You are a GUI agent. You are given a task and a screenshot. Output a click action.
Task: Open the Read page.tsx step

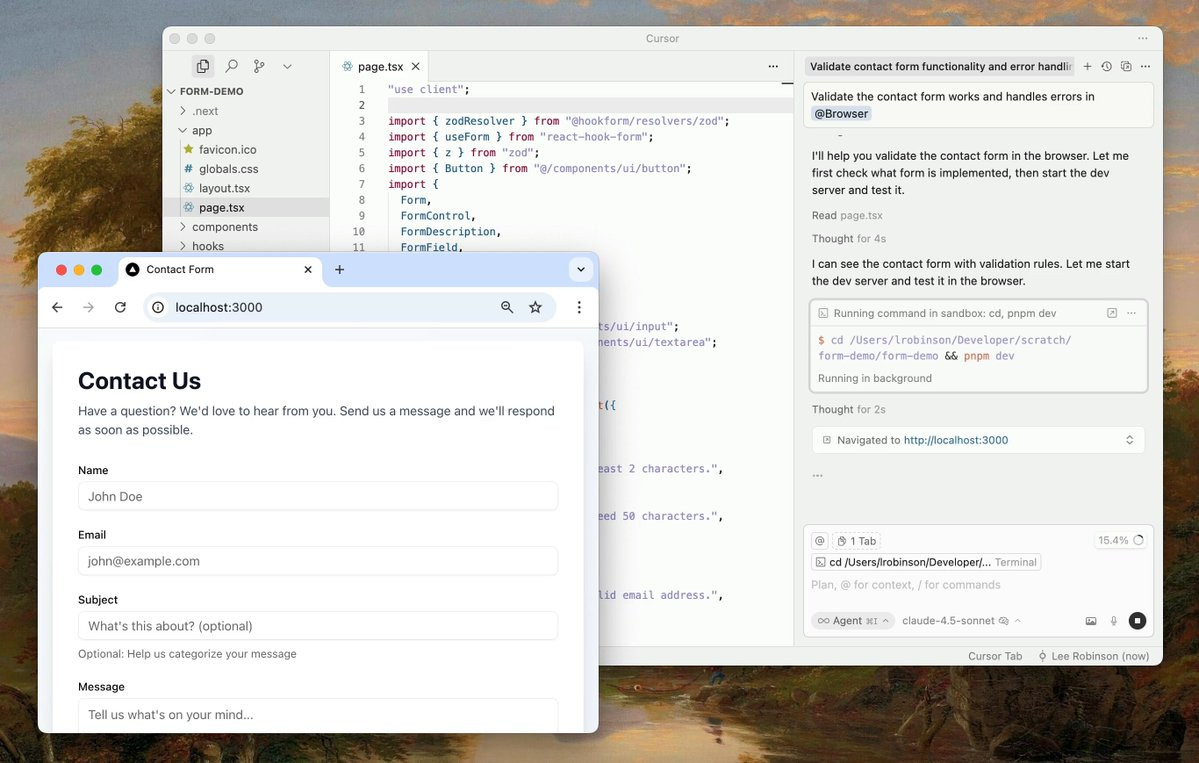click(847, 216)
